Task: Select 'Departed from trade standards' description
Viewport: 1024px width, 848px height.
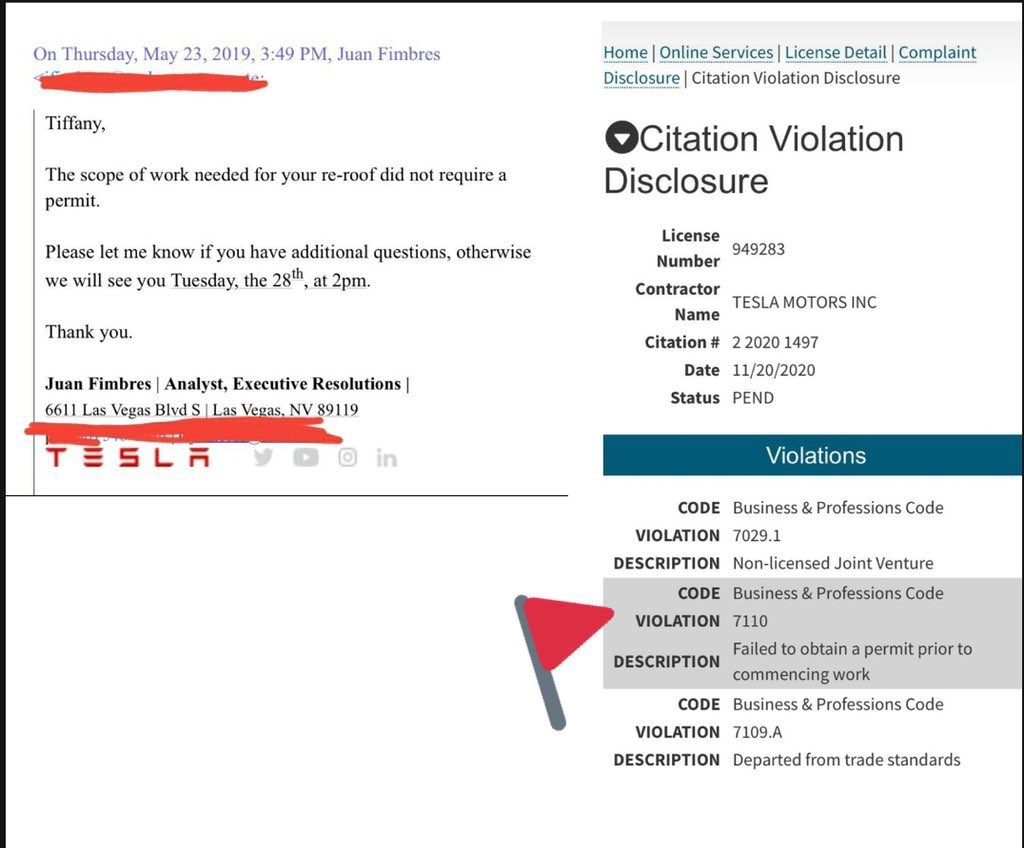Action: 846,760
